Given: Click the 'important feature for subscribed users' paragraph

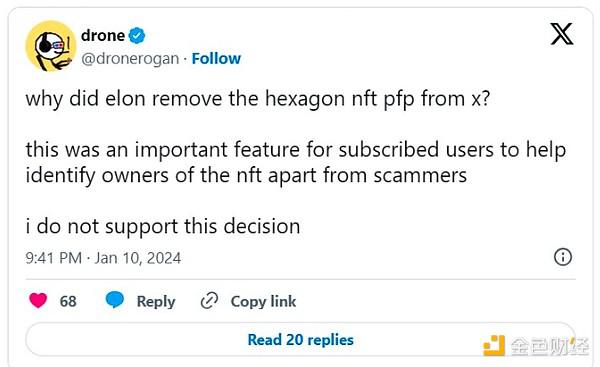Looking at the screenshot, I should (295, 163).
